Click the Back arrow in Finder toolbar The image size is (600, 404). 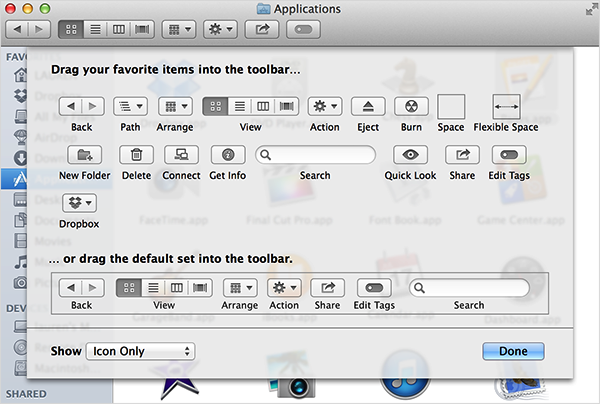click(17, 29)
